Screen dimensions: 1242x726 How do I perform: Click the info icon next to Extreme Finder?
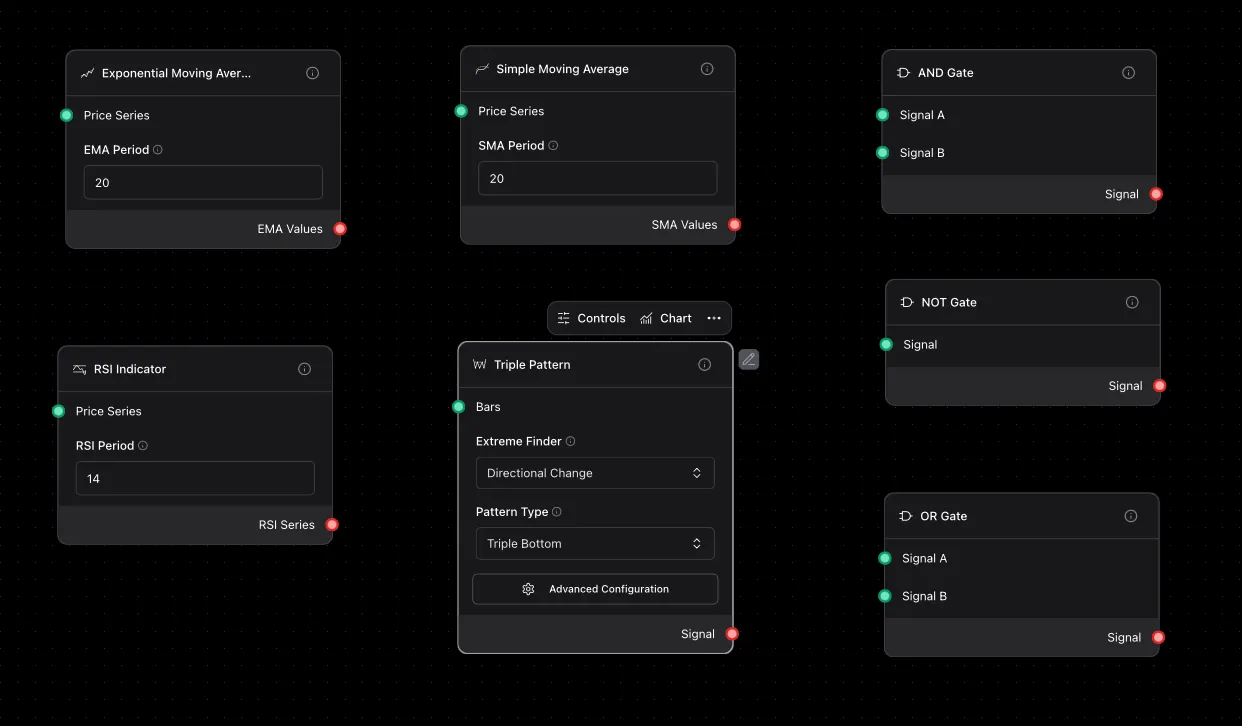click(571, 441)
